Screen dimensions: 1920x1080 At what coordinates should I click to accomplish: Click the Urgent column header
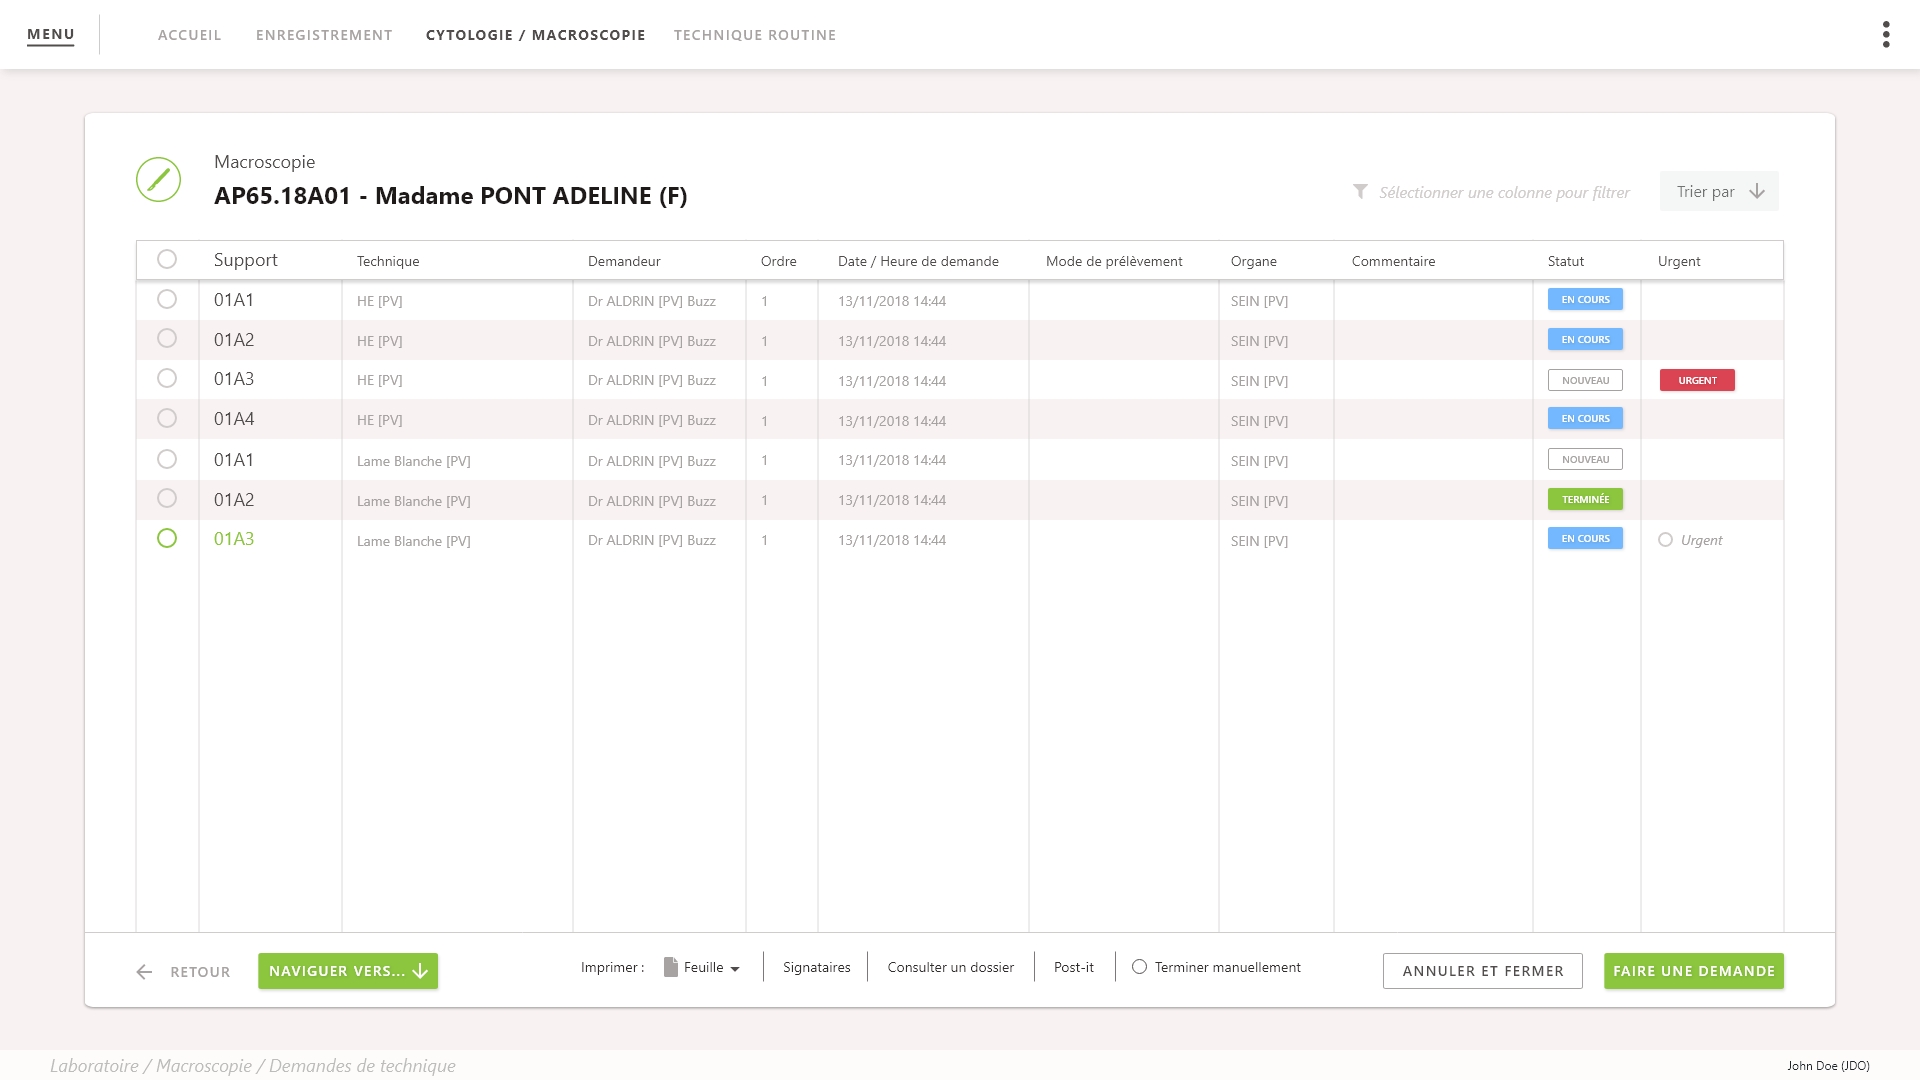point(1678,261)
